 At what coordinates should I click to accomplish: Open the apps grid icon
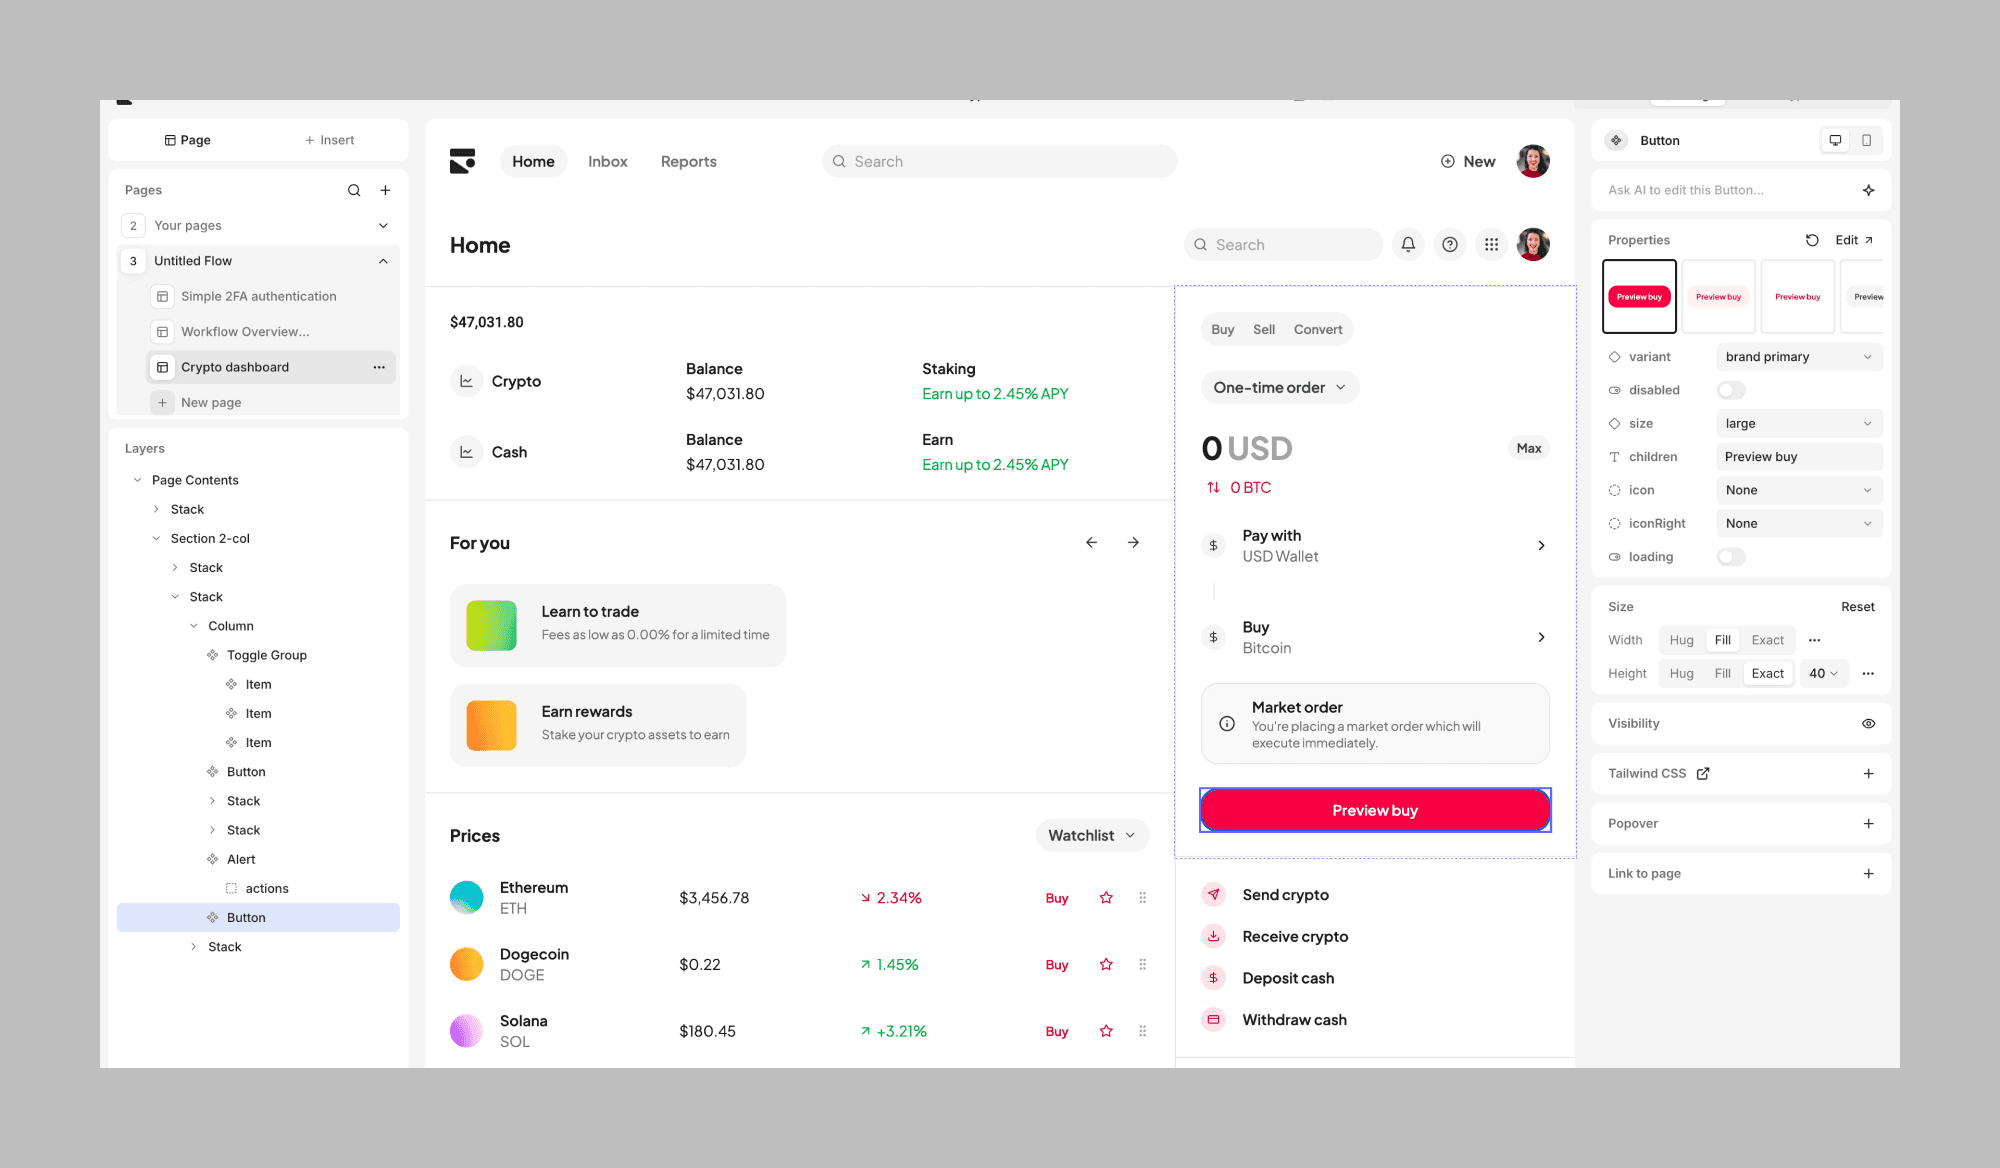tap(1491, 245)
